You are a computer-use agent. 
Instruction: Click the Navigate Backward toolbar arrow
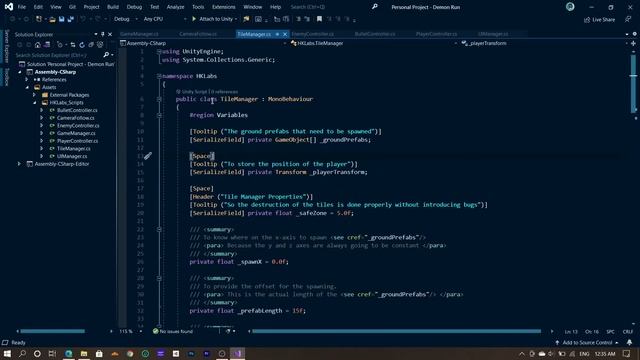pos(12,19)
